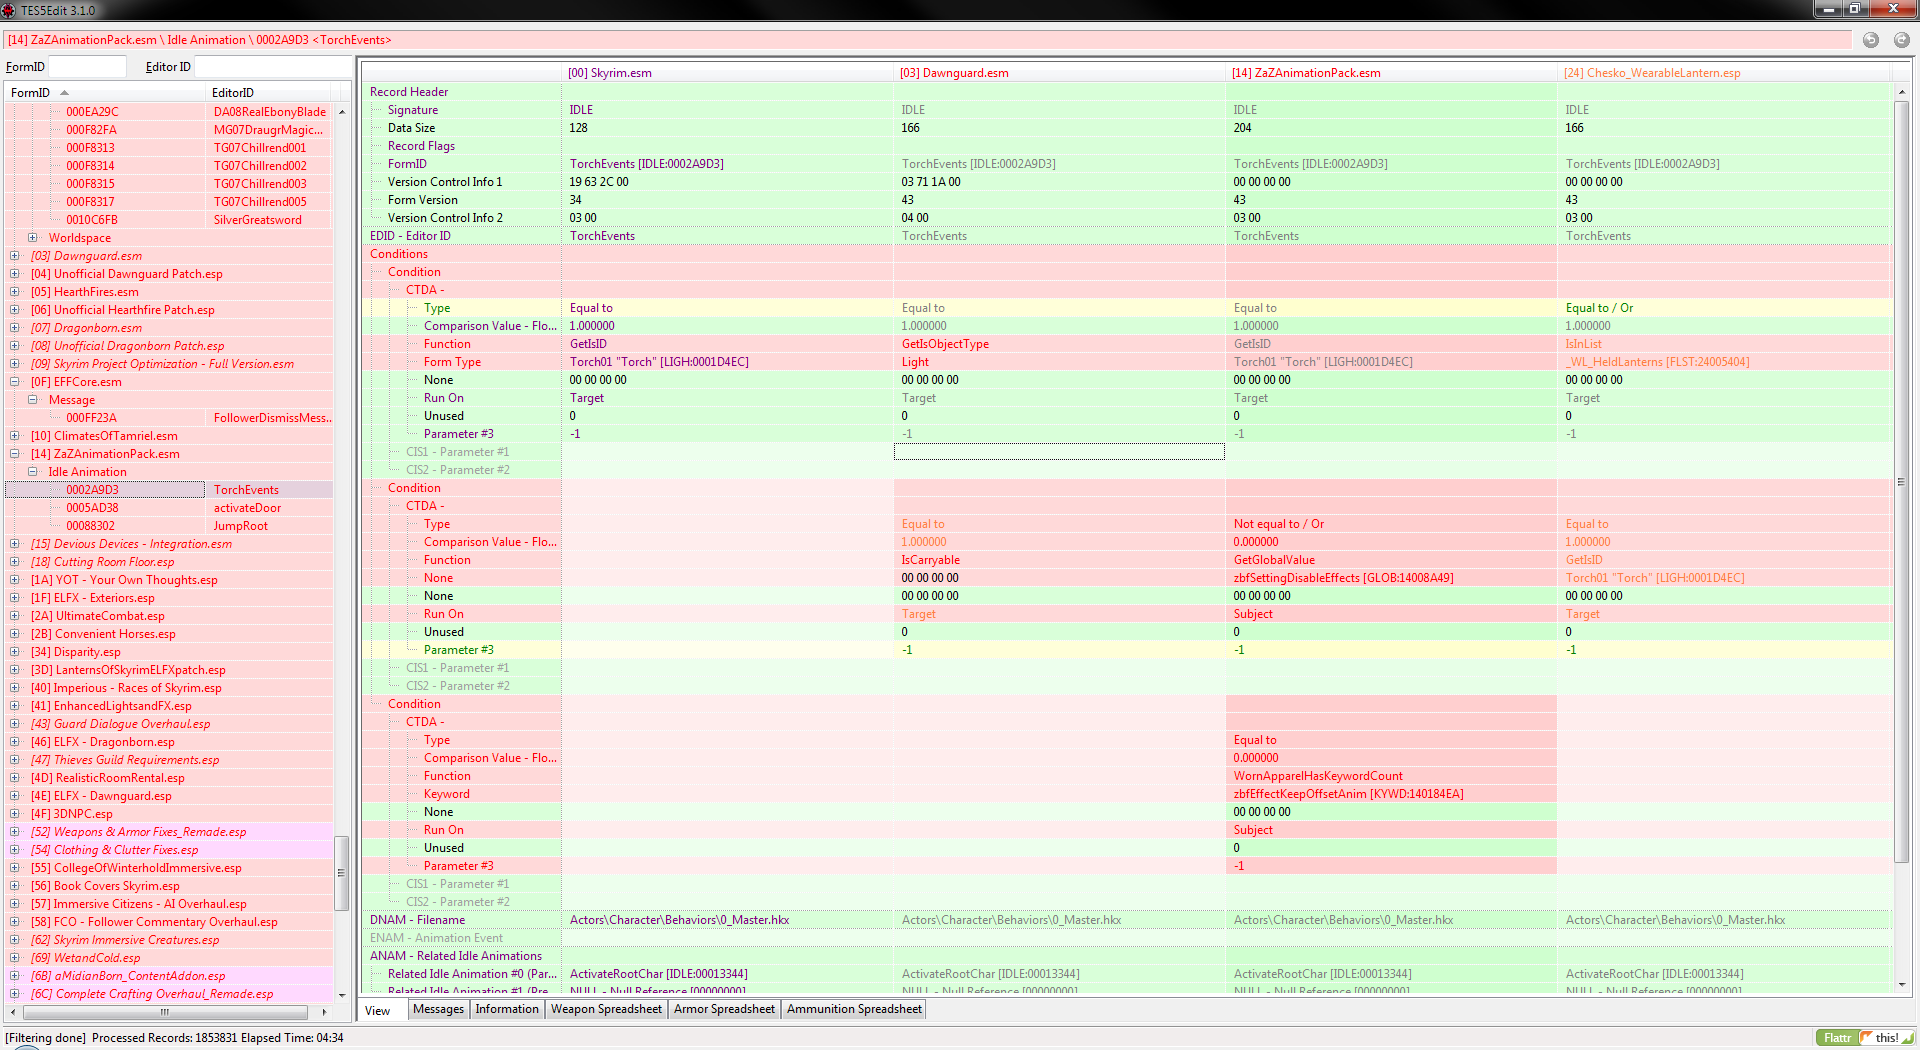Screen dimensions: 1920x1050
Task: Expand [03] Dawnguard.esm plugin node
Action: pyautogui.click(x=15, y=256)
